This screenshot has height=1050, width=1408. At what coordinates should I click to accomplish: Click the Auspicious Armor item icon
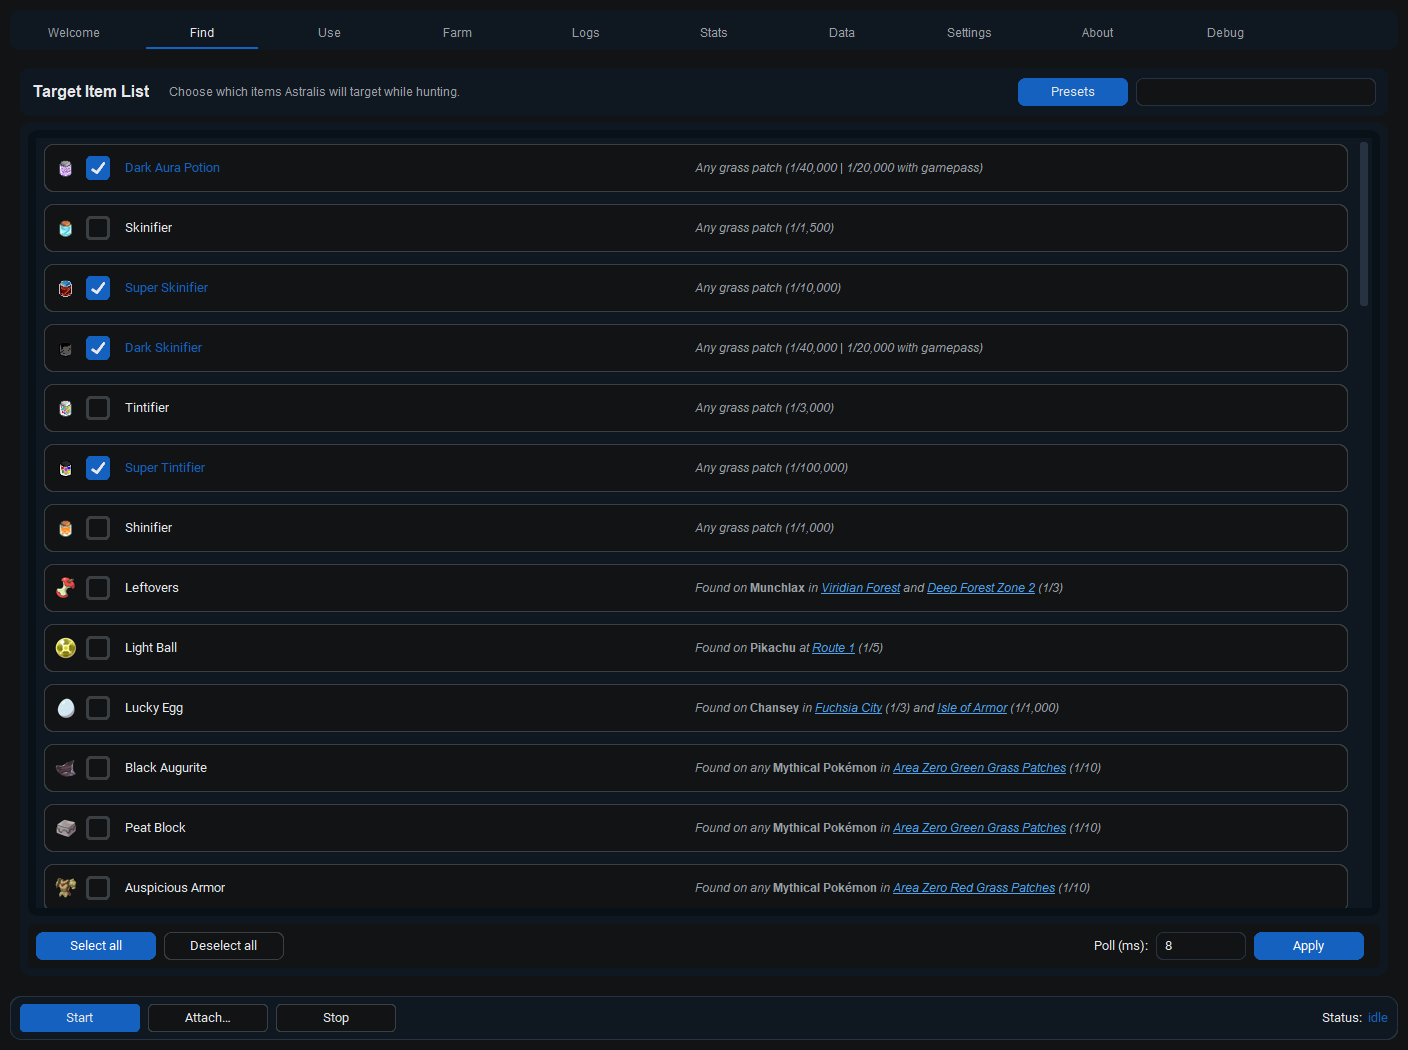click(66, 888)
